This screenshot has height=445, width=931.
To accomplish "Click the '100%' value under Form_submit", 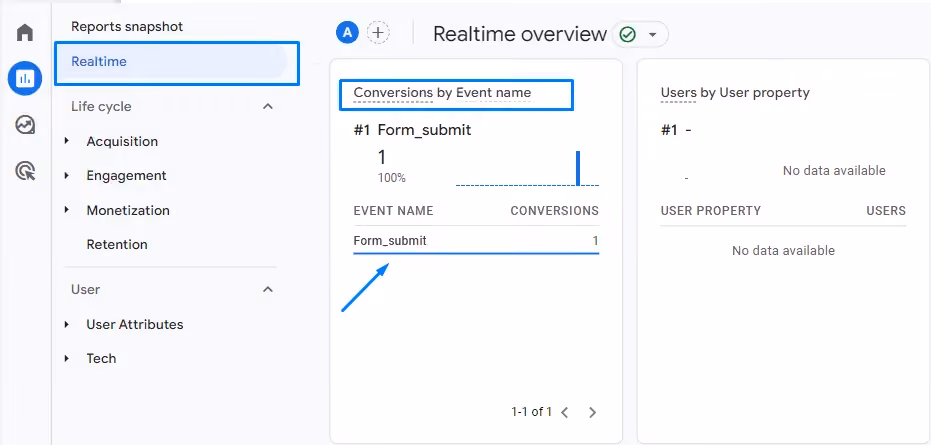I will click(392, 178).
